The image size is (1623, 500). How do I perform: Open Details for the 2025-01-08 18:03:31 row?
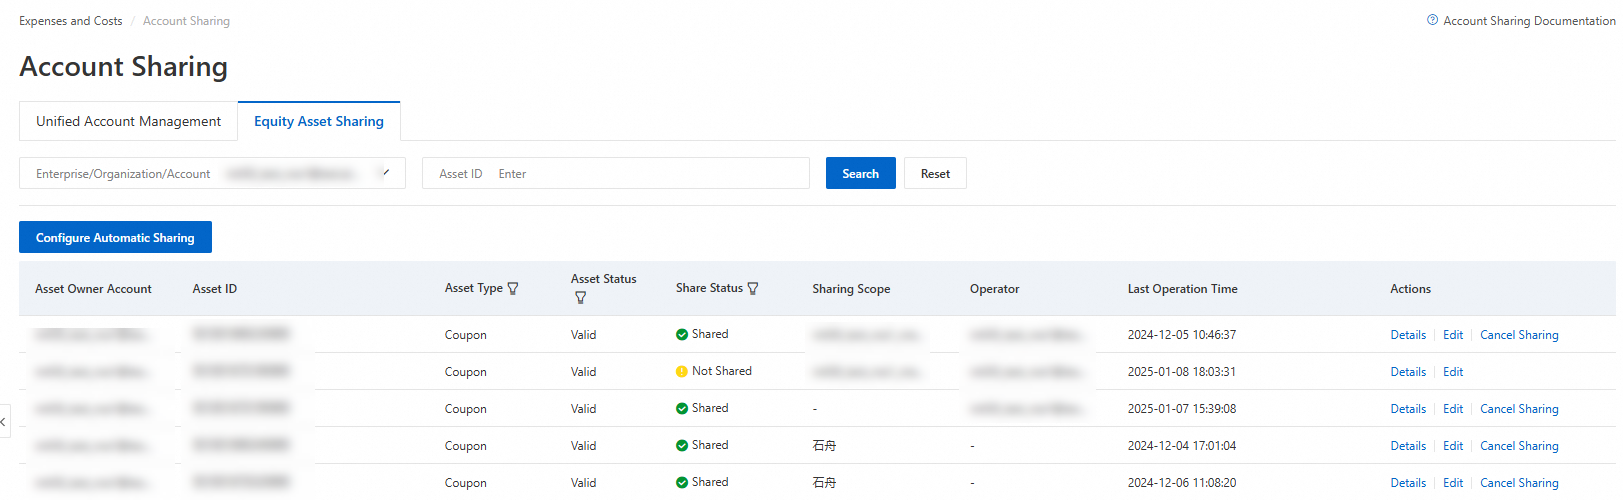coord(1408,372)
